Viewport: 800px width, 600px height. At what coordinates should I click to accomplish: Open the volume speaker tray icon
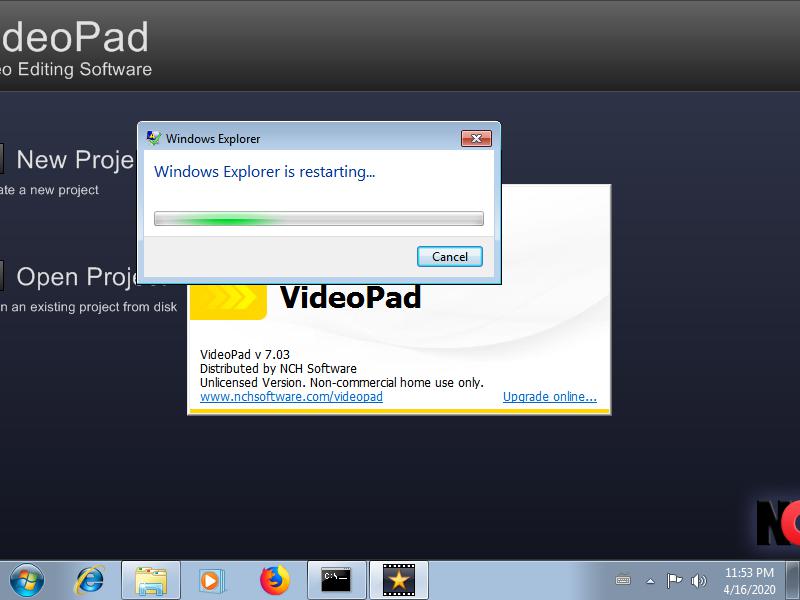(698, 580)
